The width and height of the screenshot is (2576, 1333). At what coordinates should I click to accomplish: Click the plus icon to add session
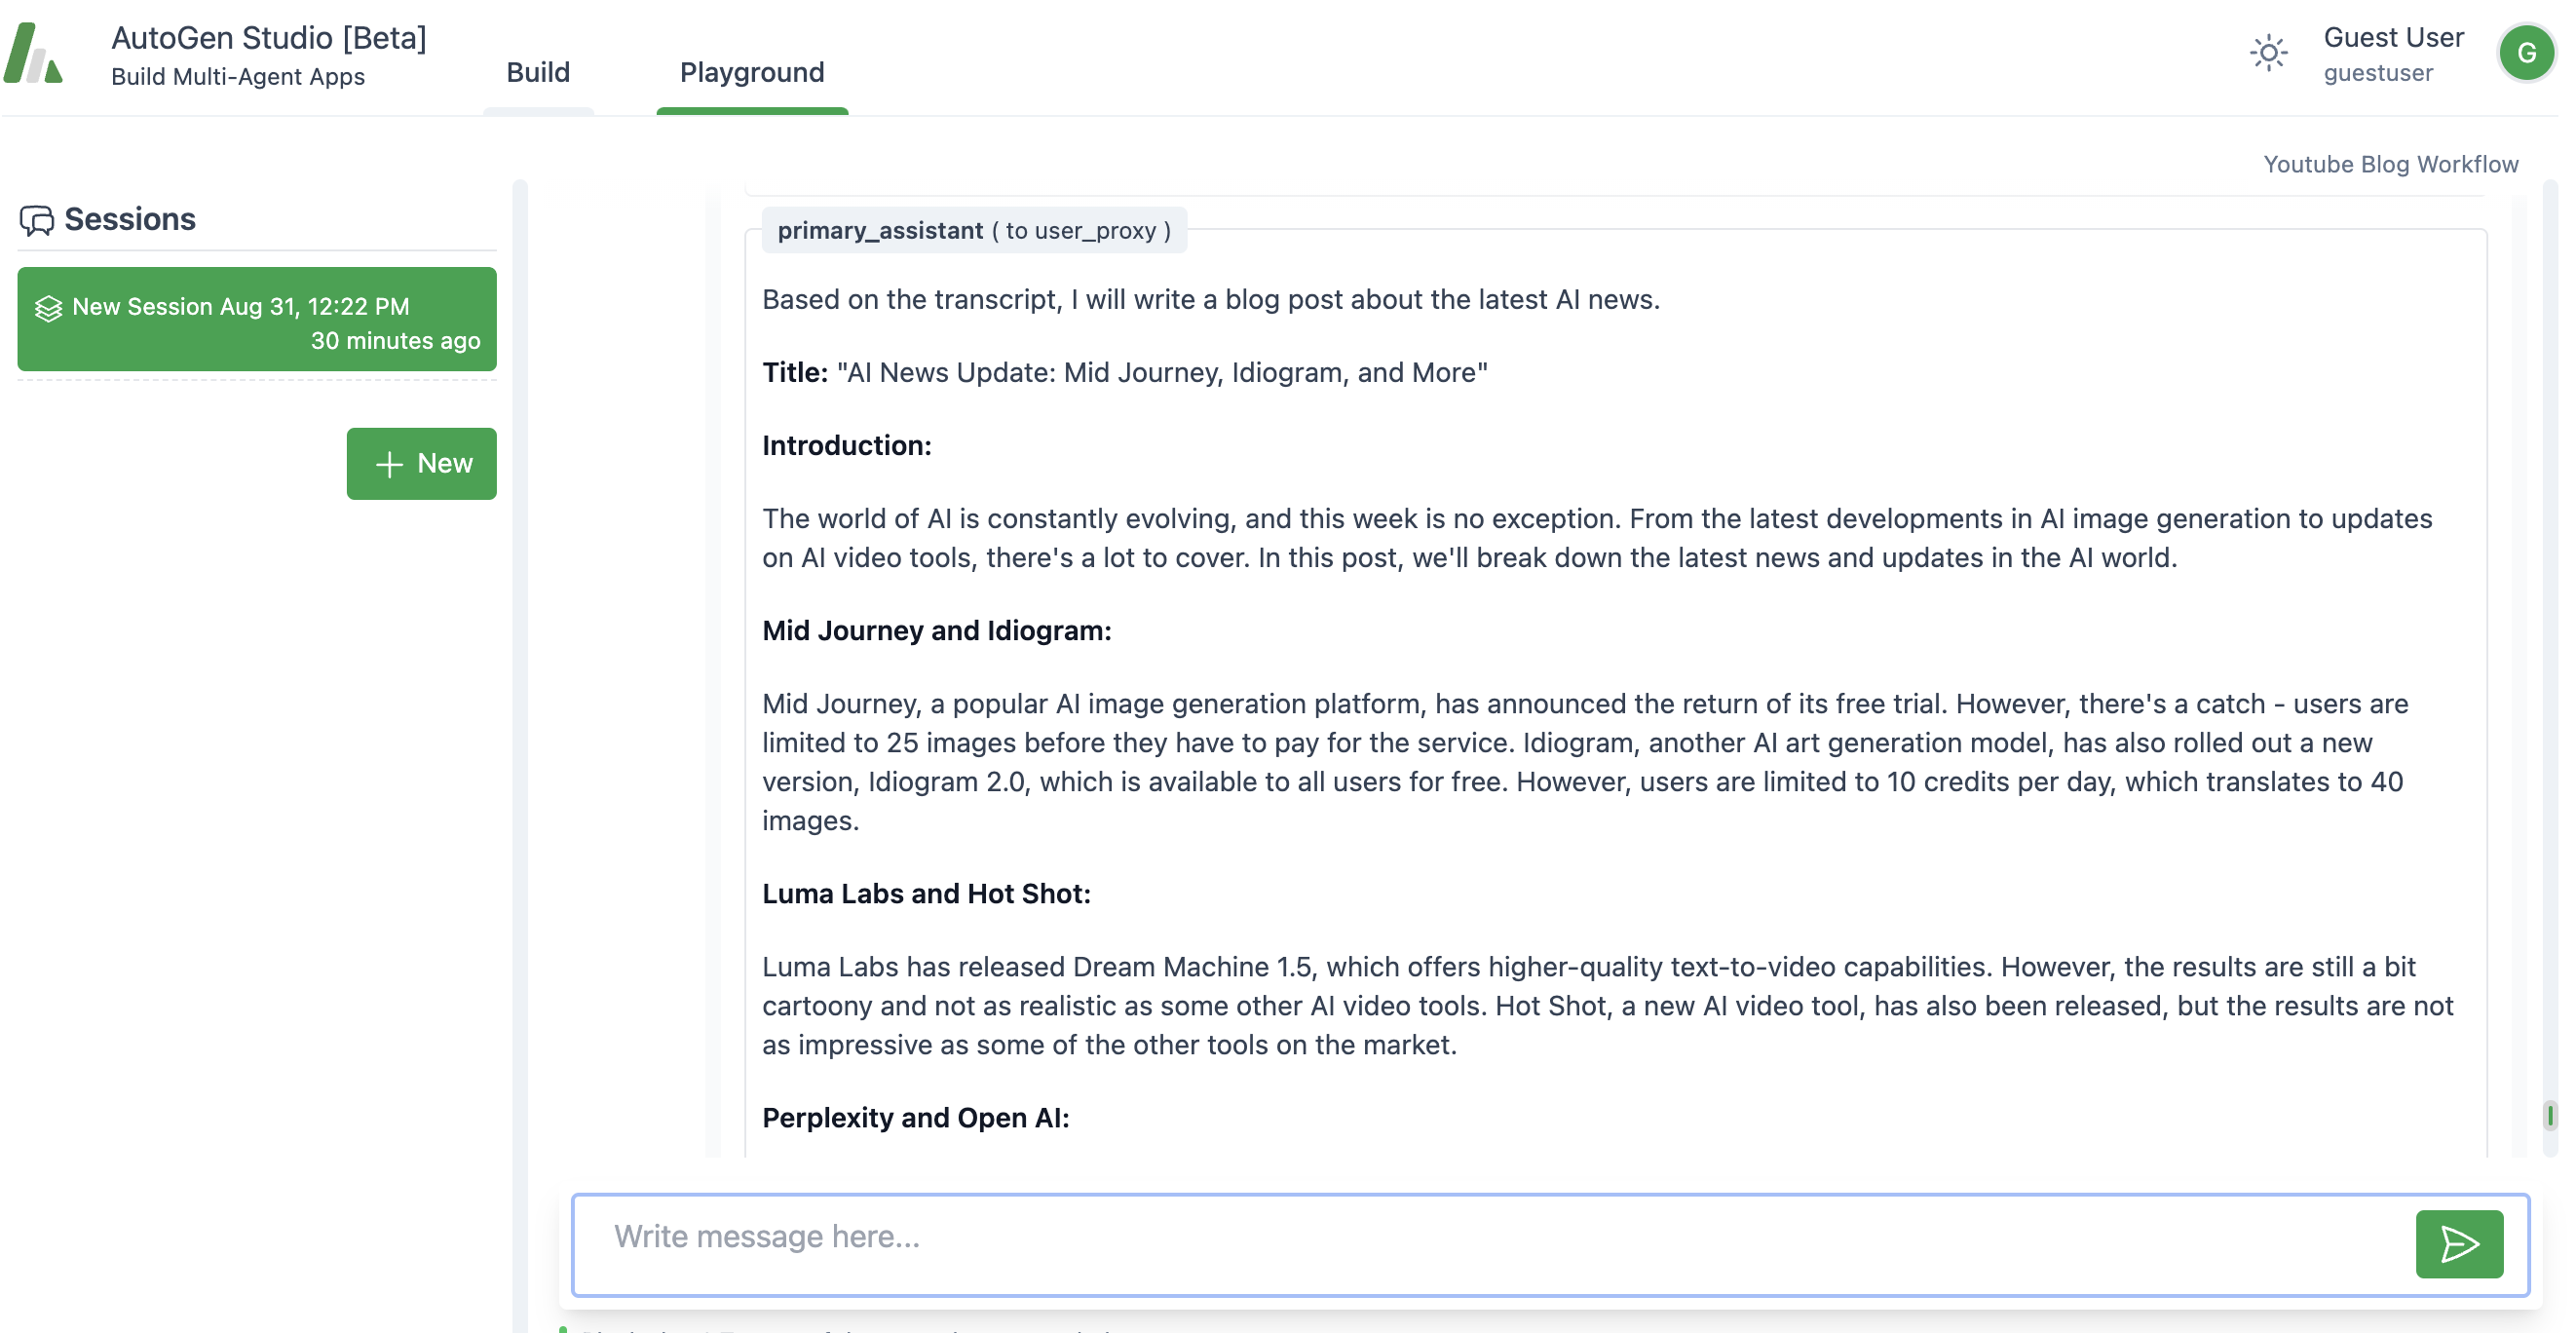click(x=389, y=463)
